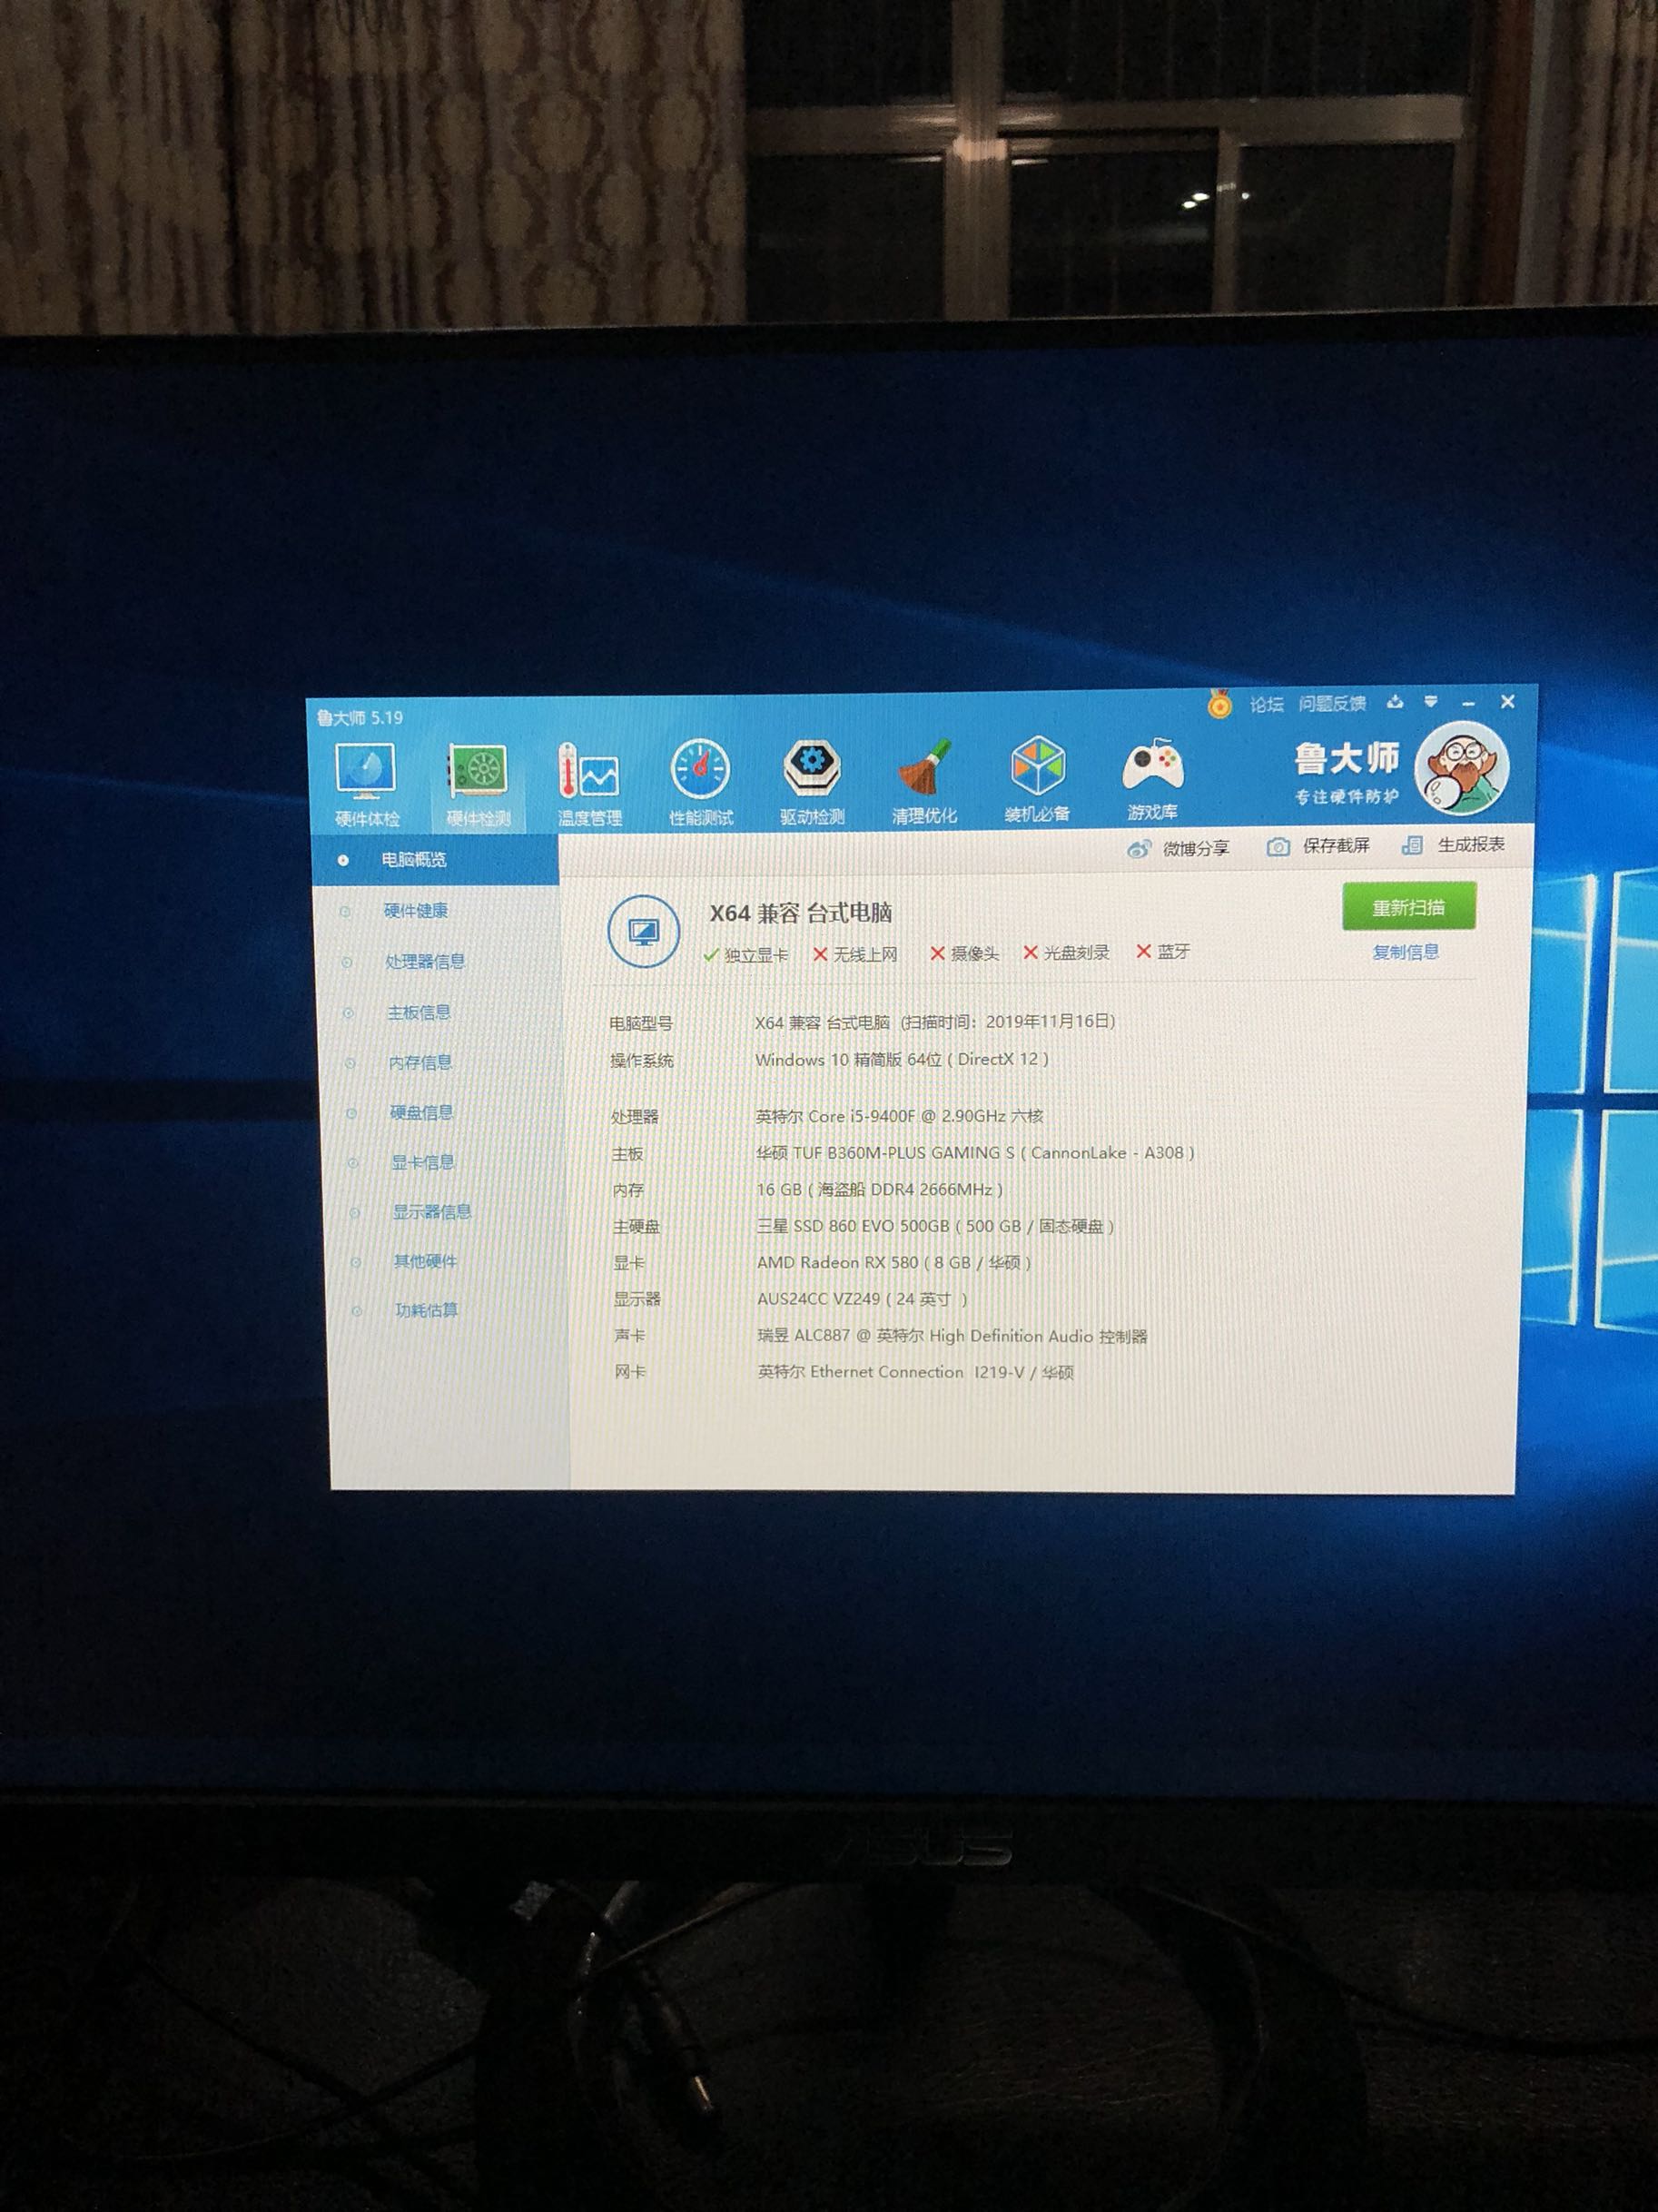The width and height of the screenshot is (1658, 2212).
Task: Click the X64 兼容 台式电脑 heading
Action: (801, 913)
